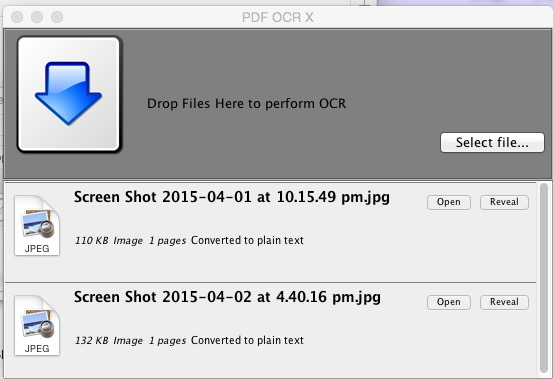Click the 132 KB Image status line
Viewport: 553px width, 379px height.
click(x=189, y=341)
